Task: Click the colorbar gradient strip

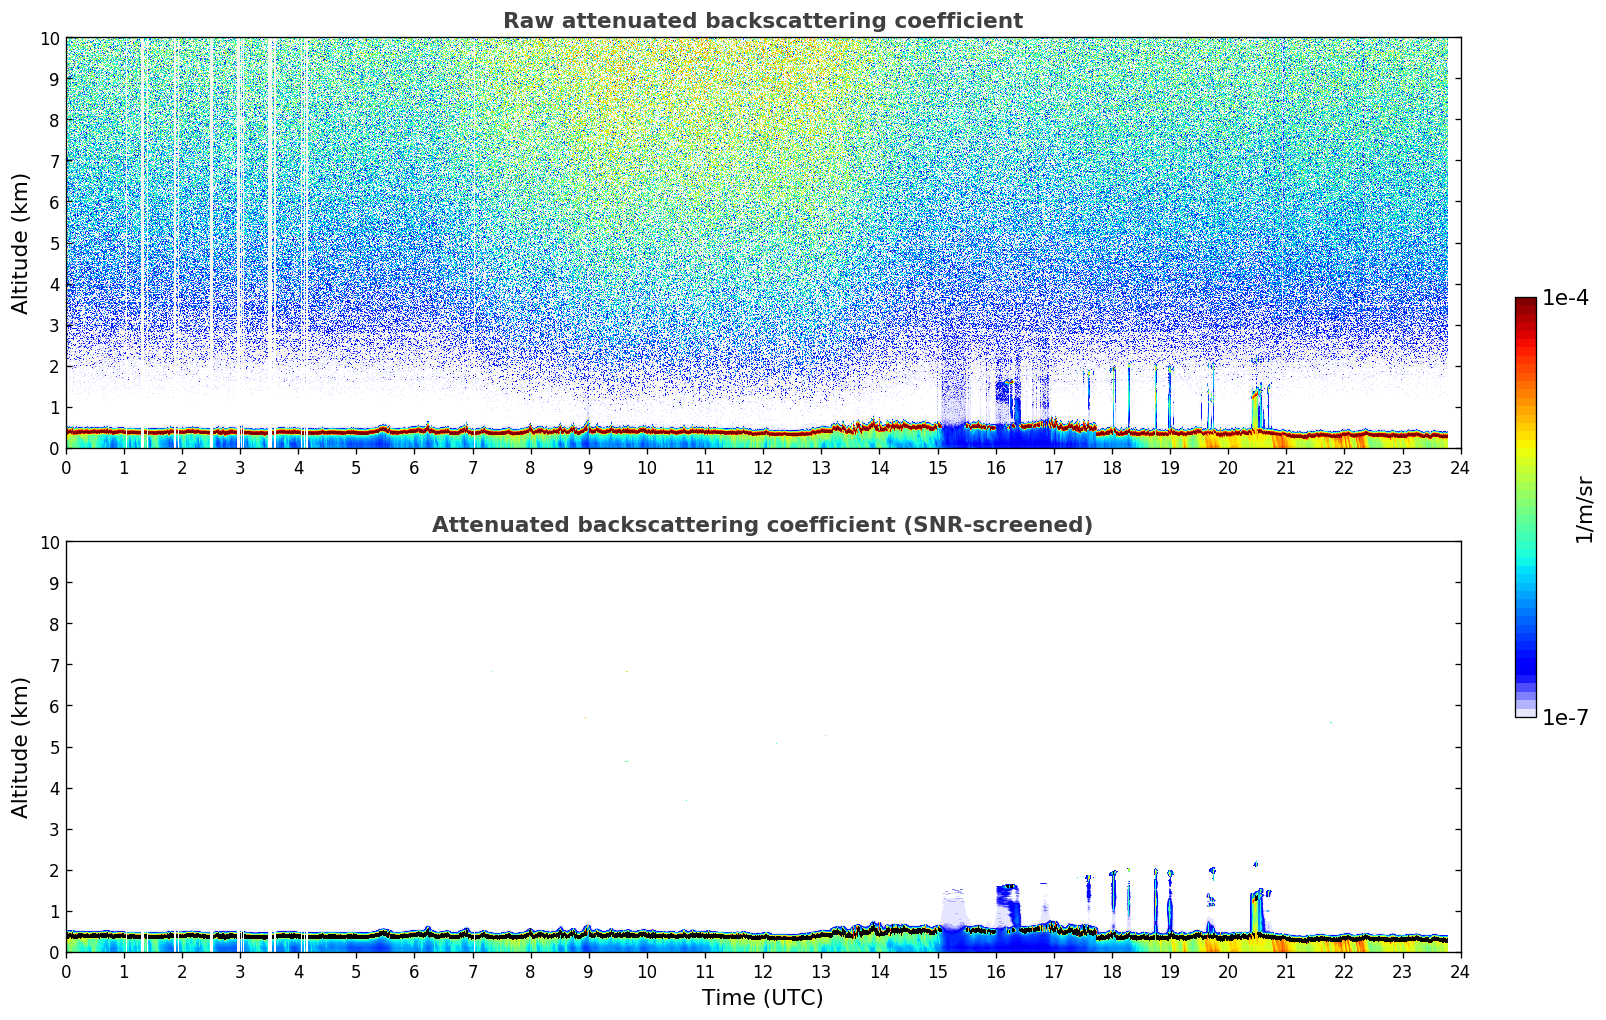Action: point(1525,507)
